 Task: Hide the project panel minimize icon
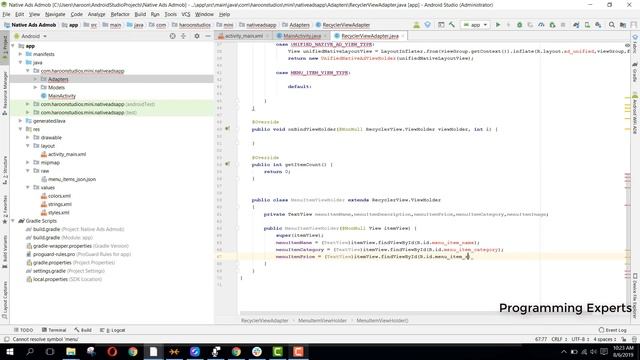coord(208,36)
